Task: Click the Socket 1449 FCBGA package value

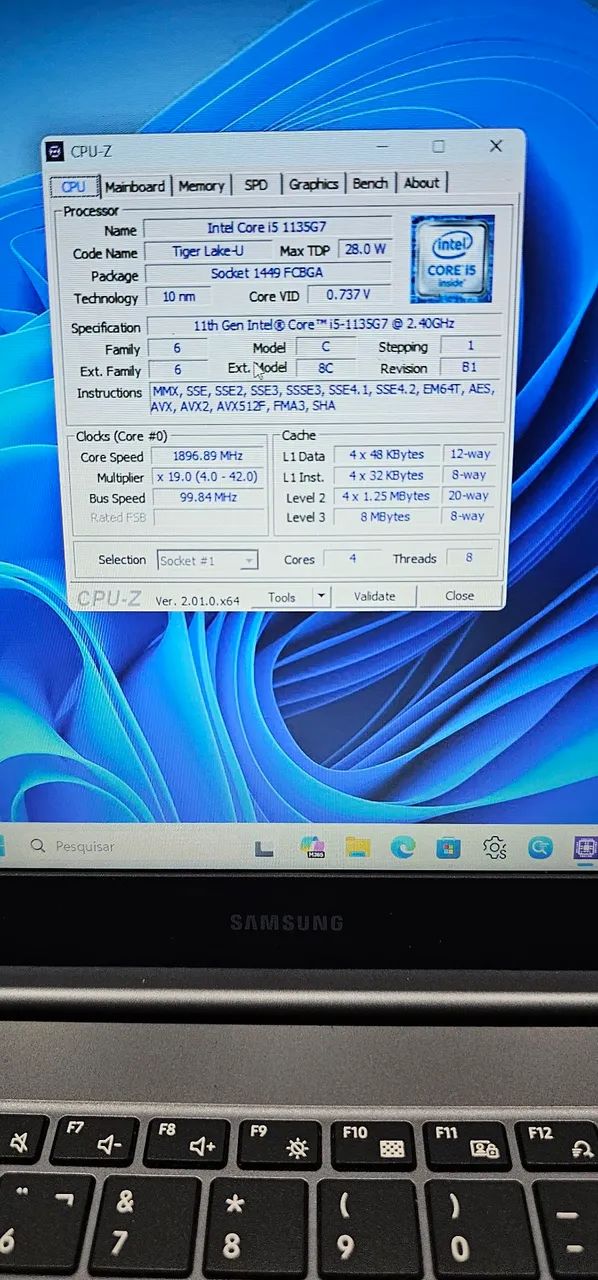Action: [268, 273]
